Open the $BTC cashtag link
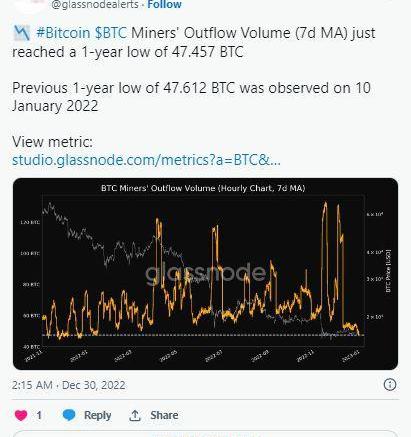This screenshot has height=437, width=411. coord(111,33)
